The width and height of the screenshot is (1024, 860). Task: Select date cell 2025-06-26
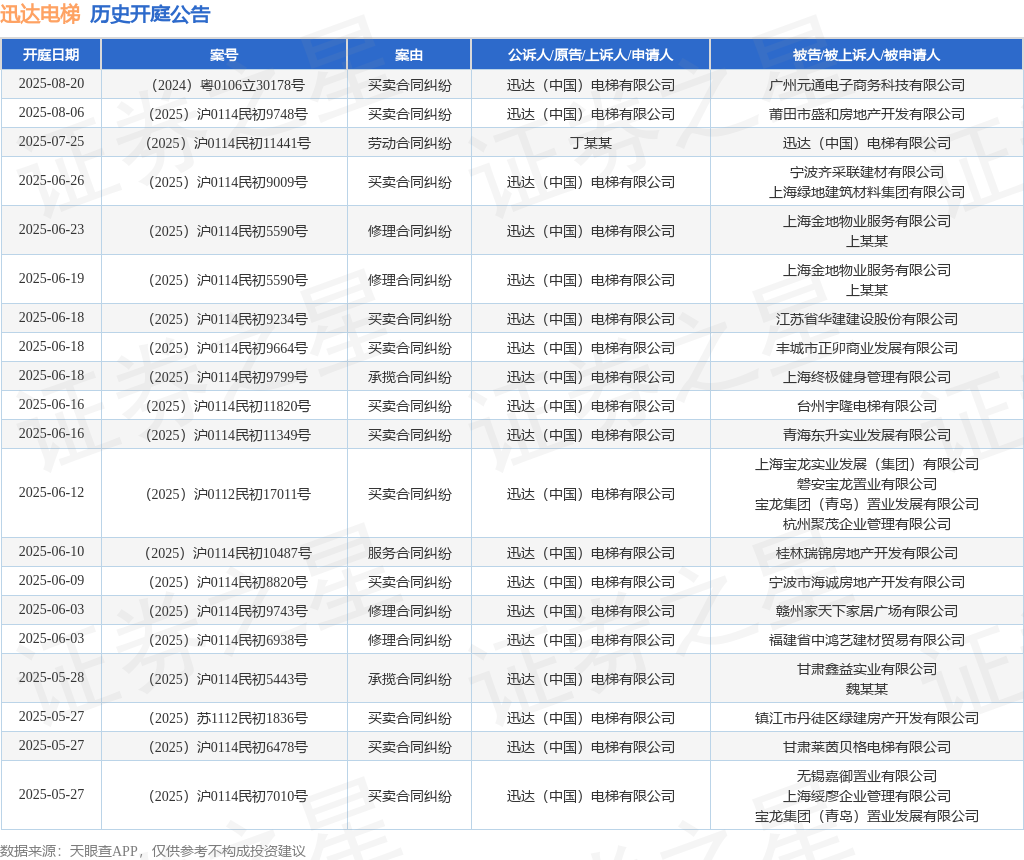[51, 180]
